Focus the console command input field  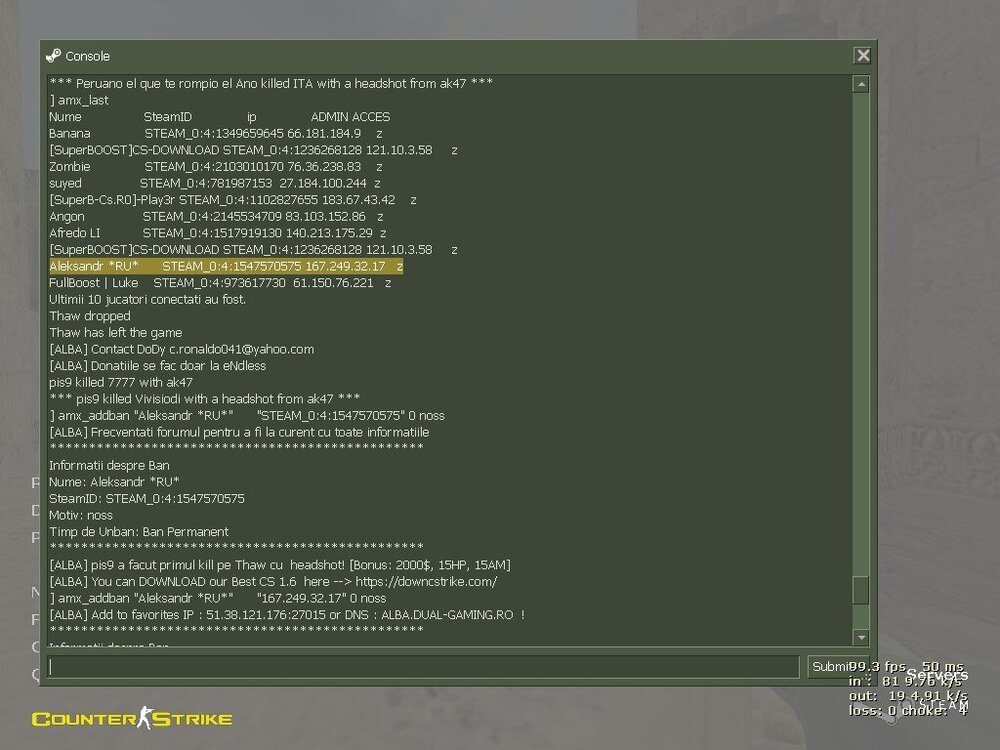click(423, 667)
